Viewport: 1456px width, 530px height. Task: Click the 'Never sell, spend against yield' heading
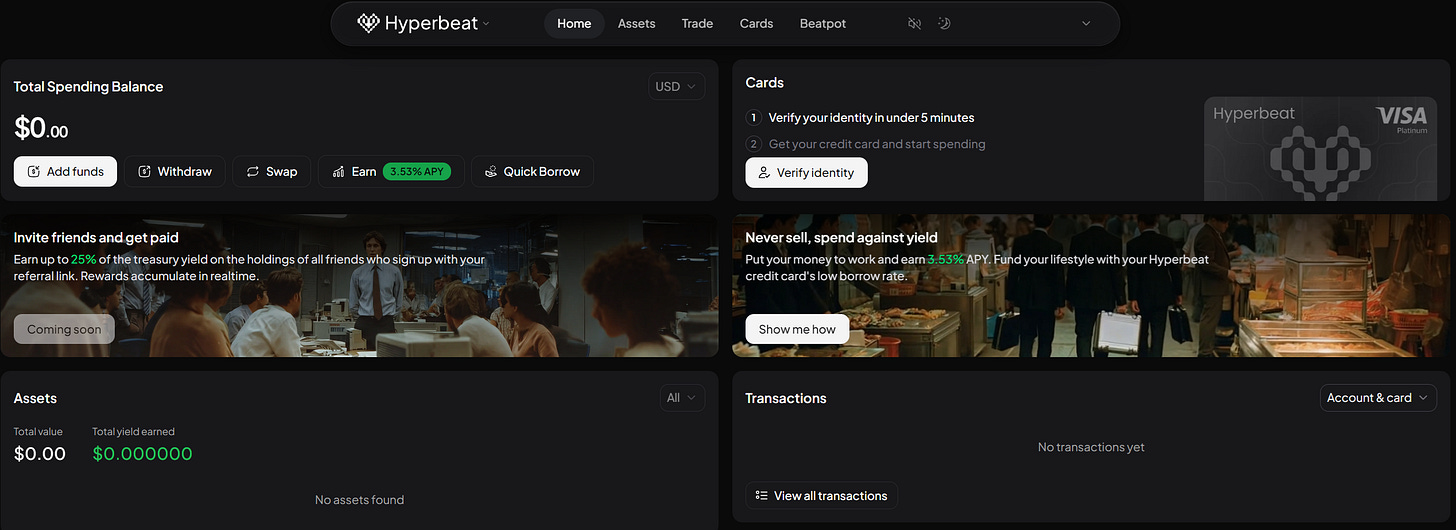point(842,238)
